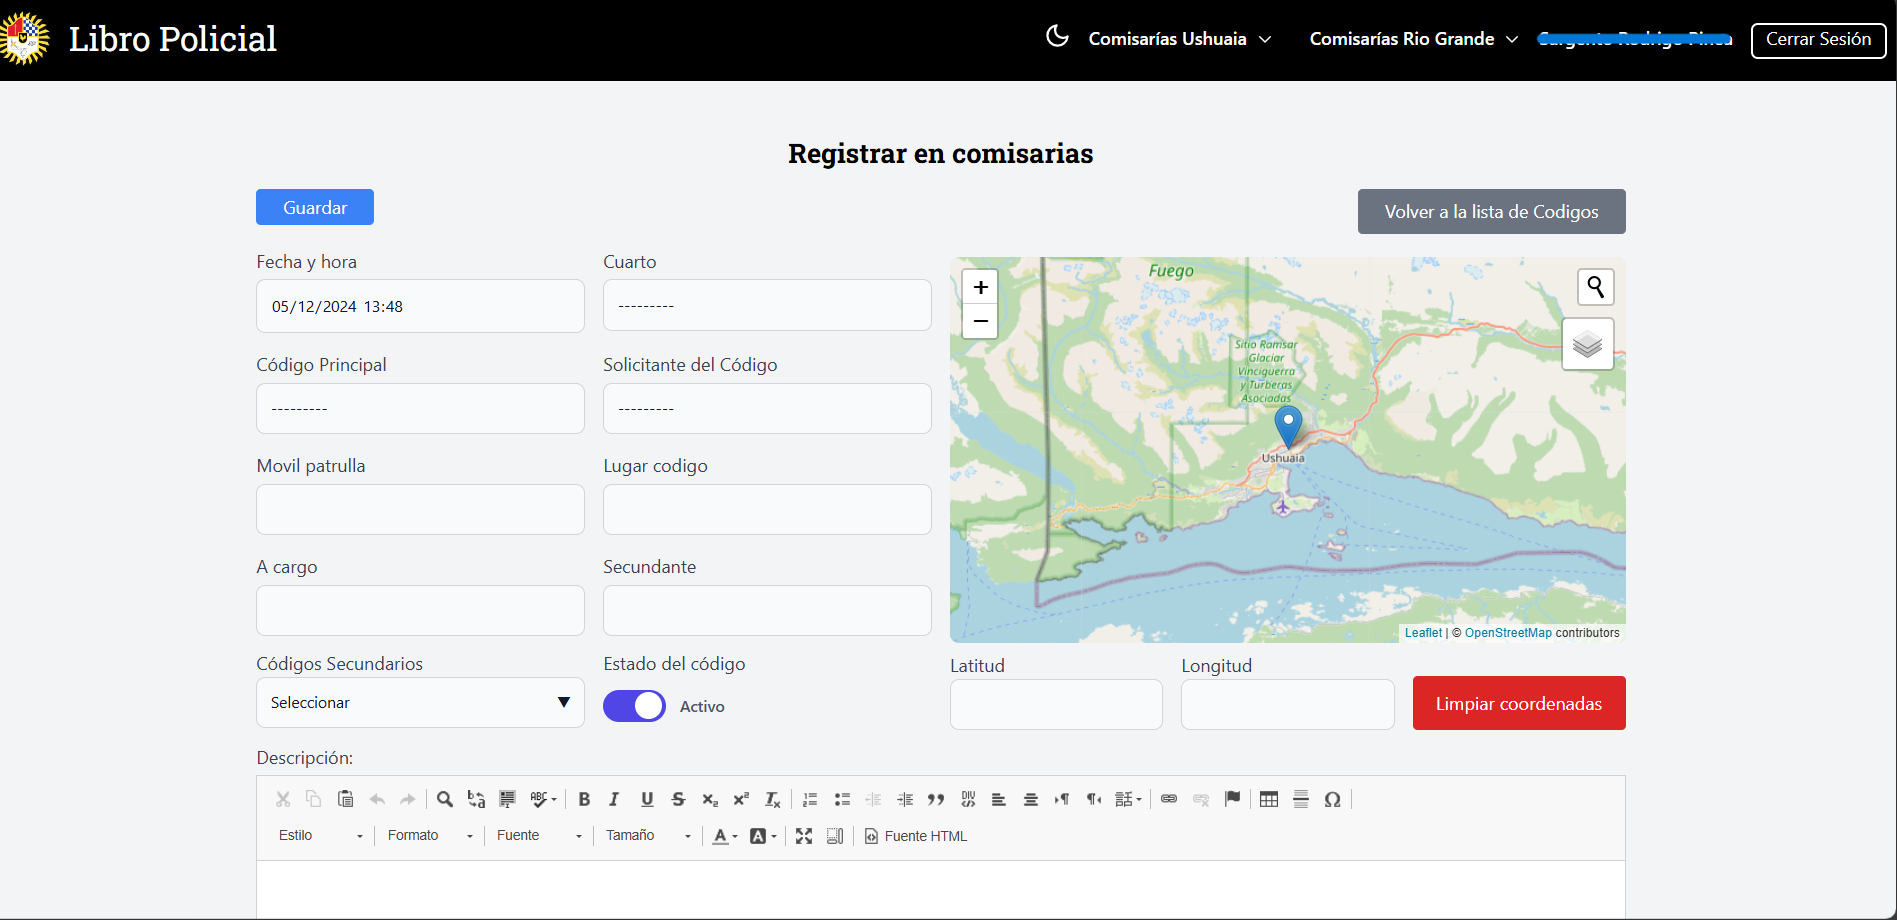Click the Guardar button
The height and width of the screenshot is (920, 1897).
point(315,207)
